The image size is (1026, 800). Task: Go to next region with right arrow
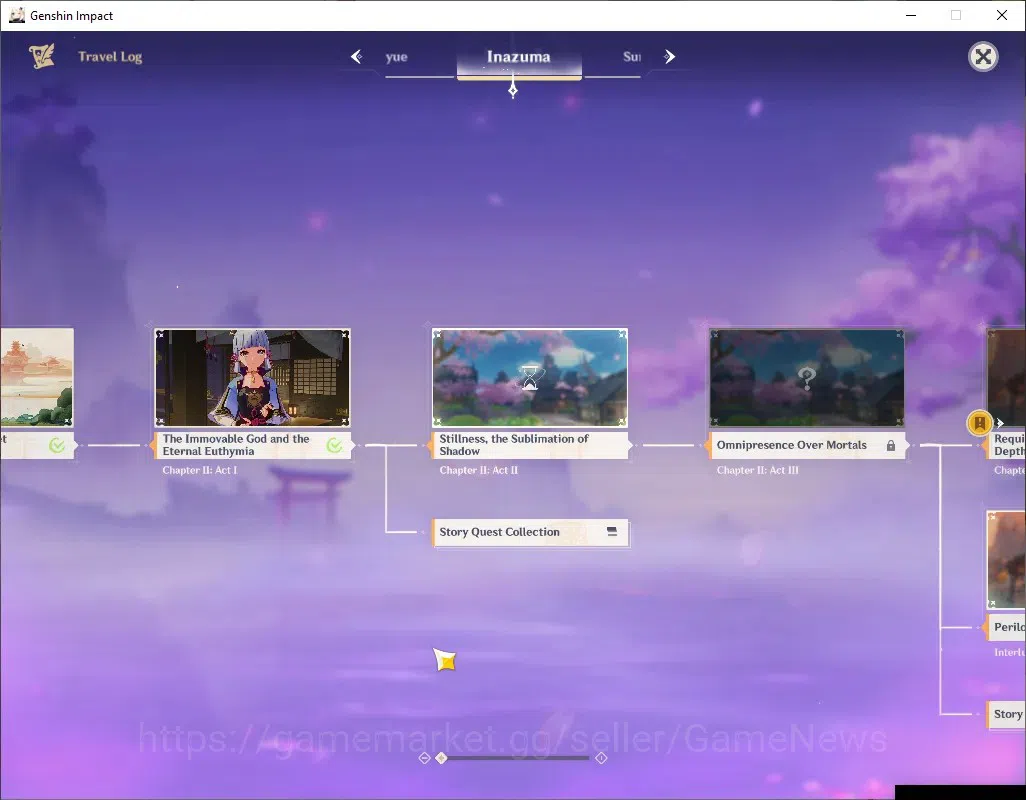click(x=669, y=57)
